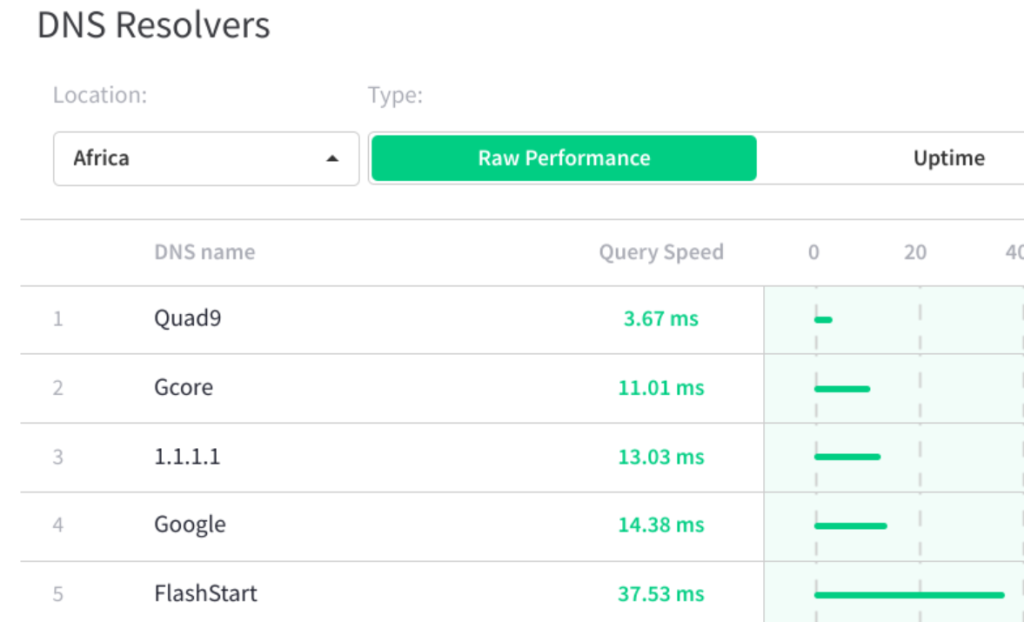
Task: Click the DNS name column header
Action: [204, 252]
